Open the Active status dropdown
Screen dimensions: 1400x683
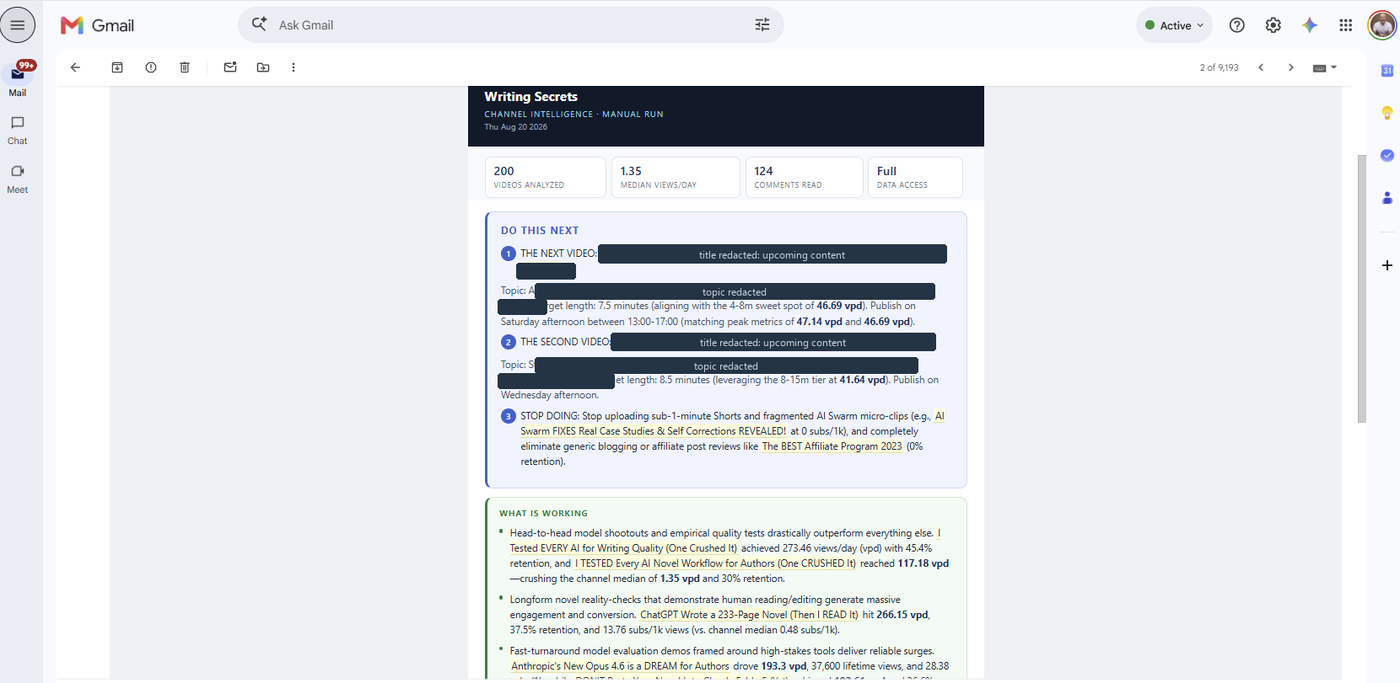tap(1174, 25)
